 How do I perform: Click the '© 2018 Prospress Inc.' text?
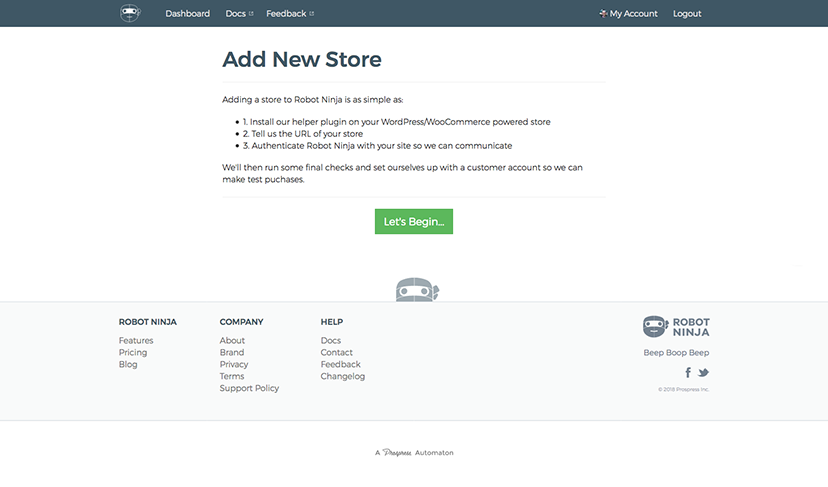pyautogui.click(x=683, y=389)
